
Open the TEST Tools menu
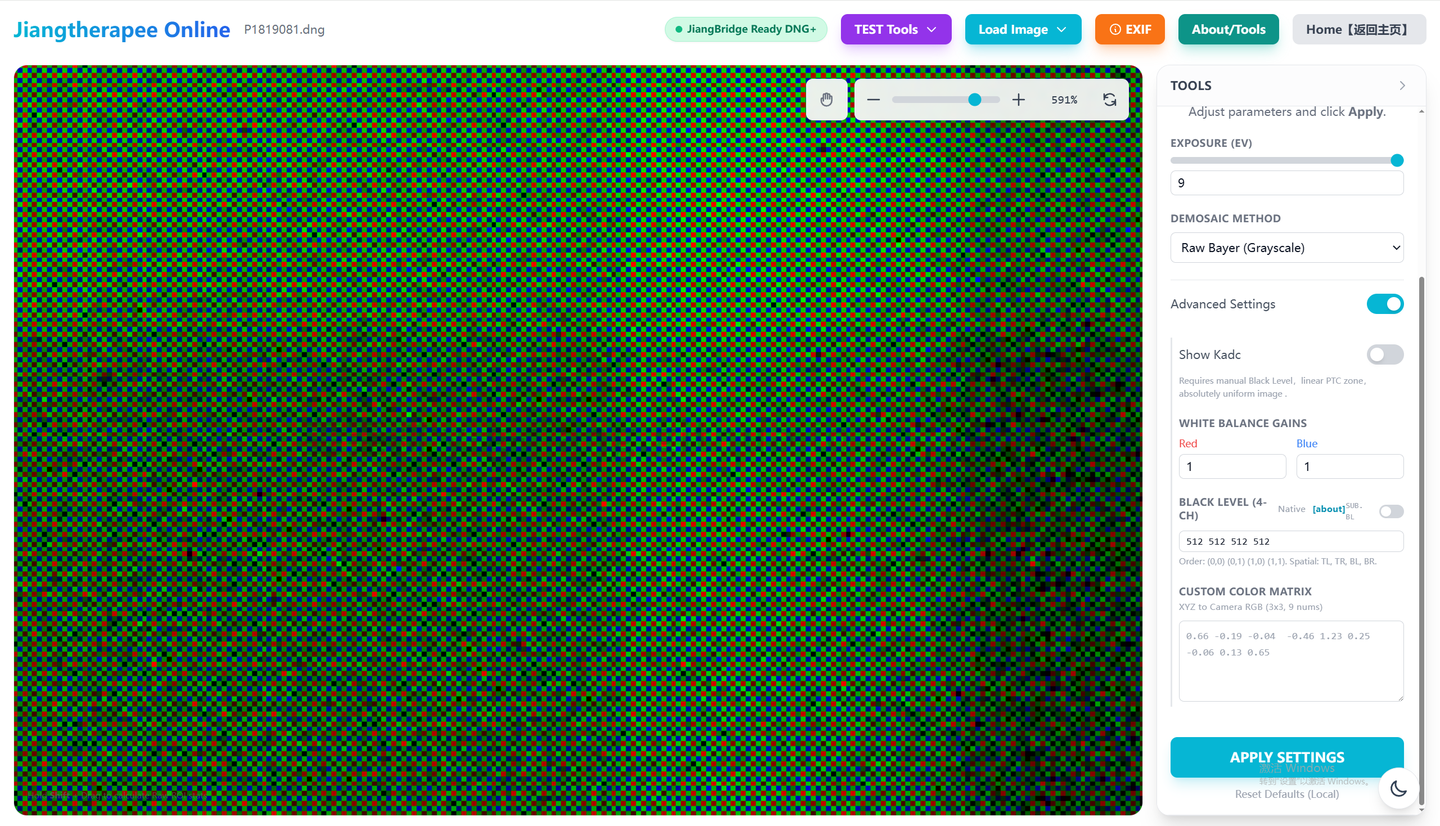(x=895, y=29)
